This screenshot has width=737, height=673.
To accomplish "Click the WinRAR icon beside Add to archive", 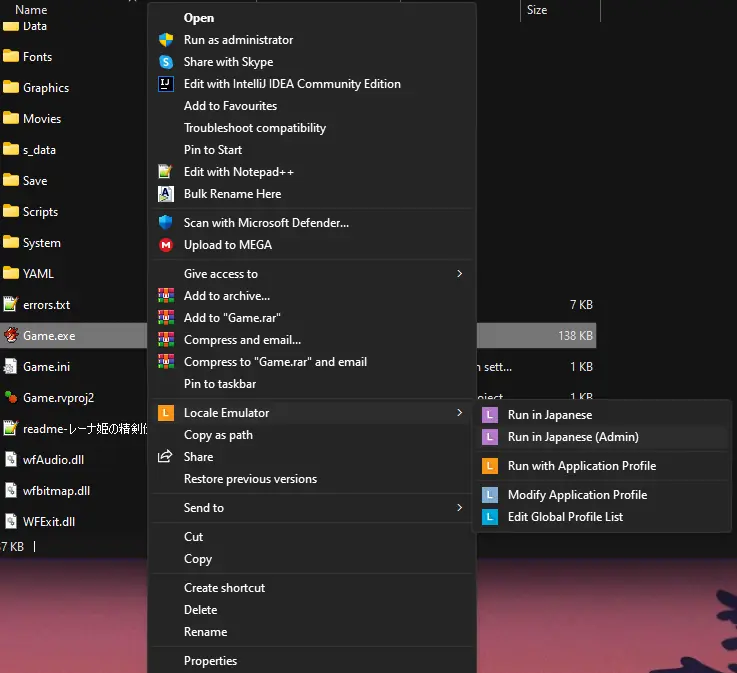I will point(166,296).
